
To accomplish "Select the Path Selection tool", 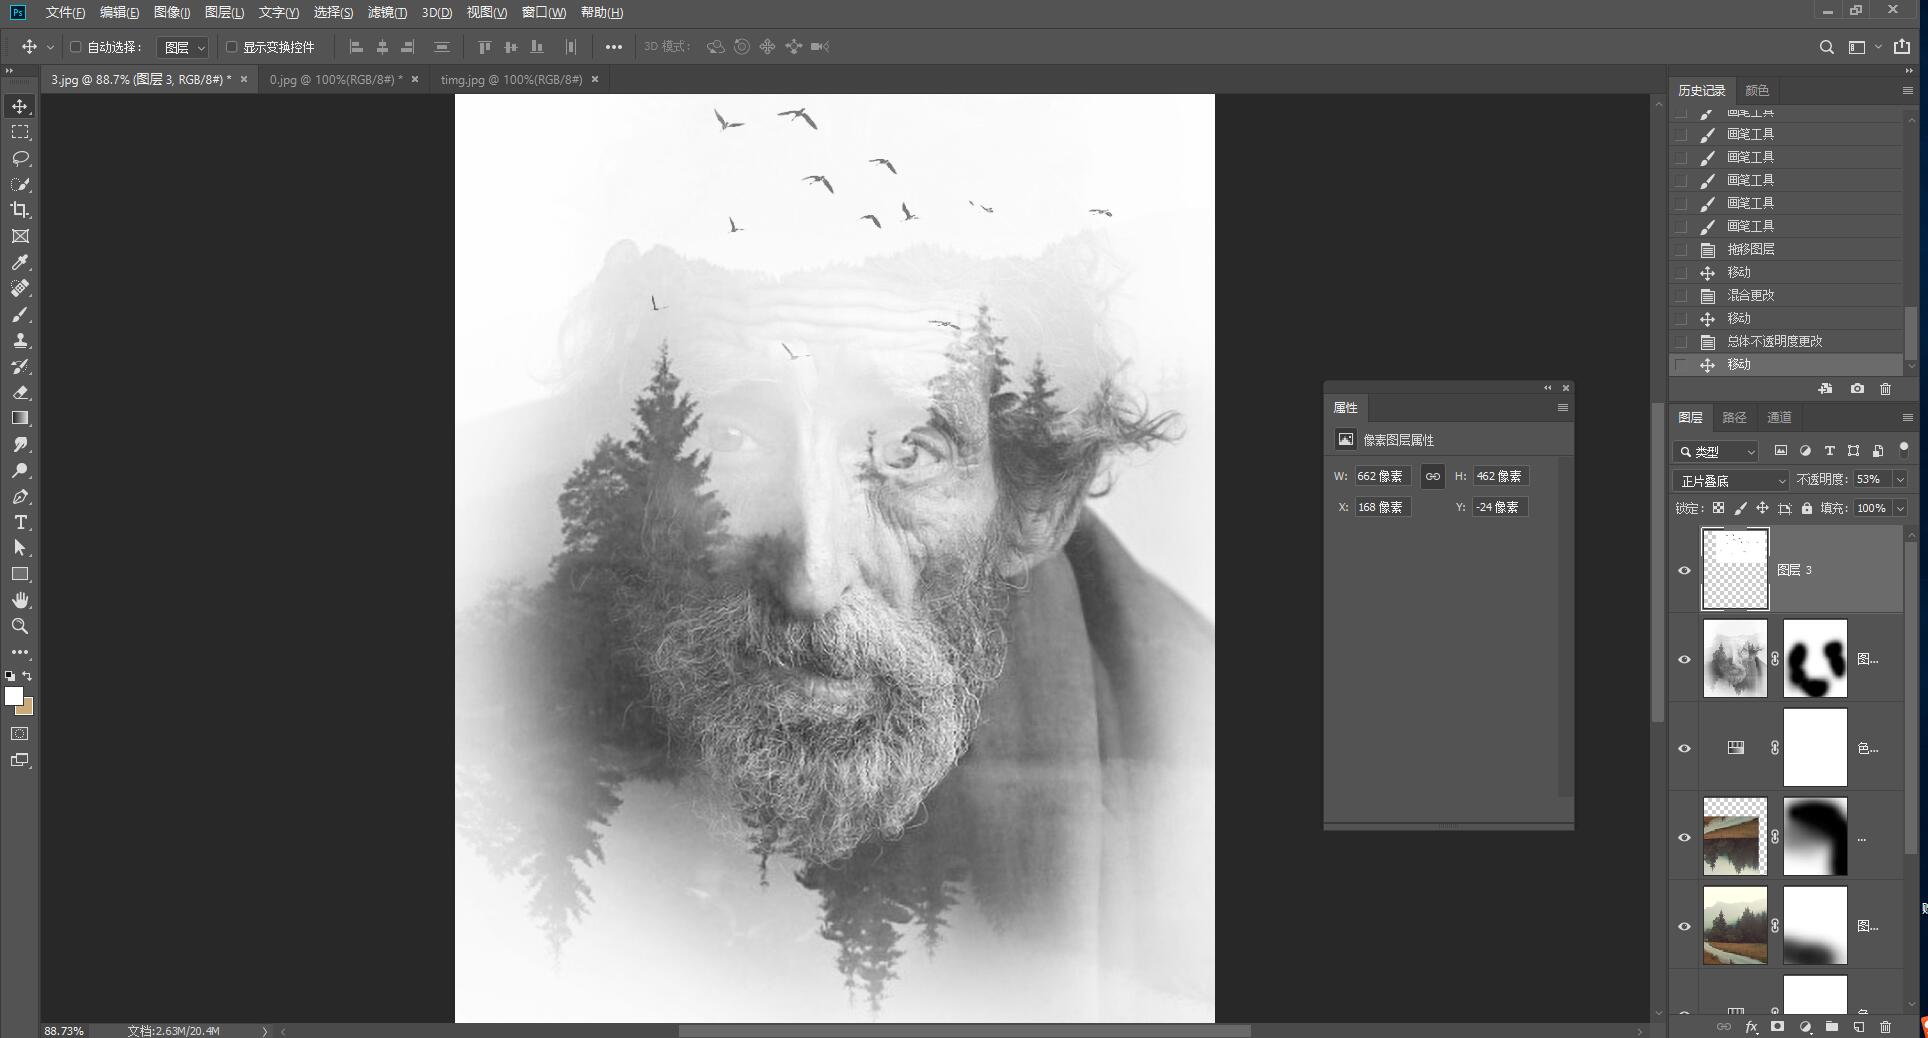I will (x=20, y=548).
